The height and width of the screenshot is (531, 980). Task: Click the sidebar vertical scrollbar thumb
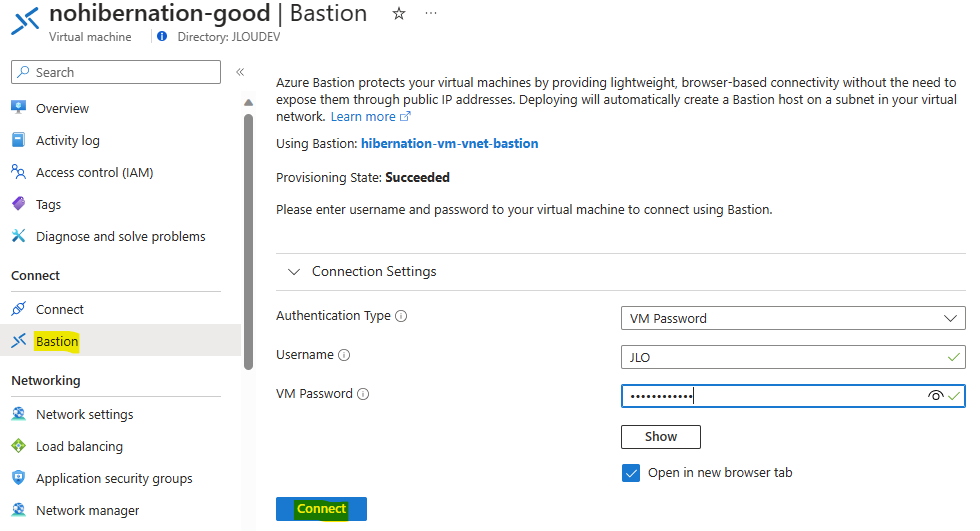pyautogui.click(x=248, y=241)
